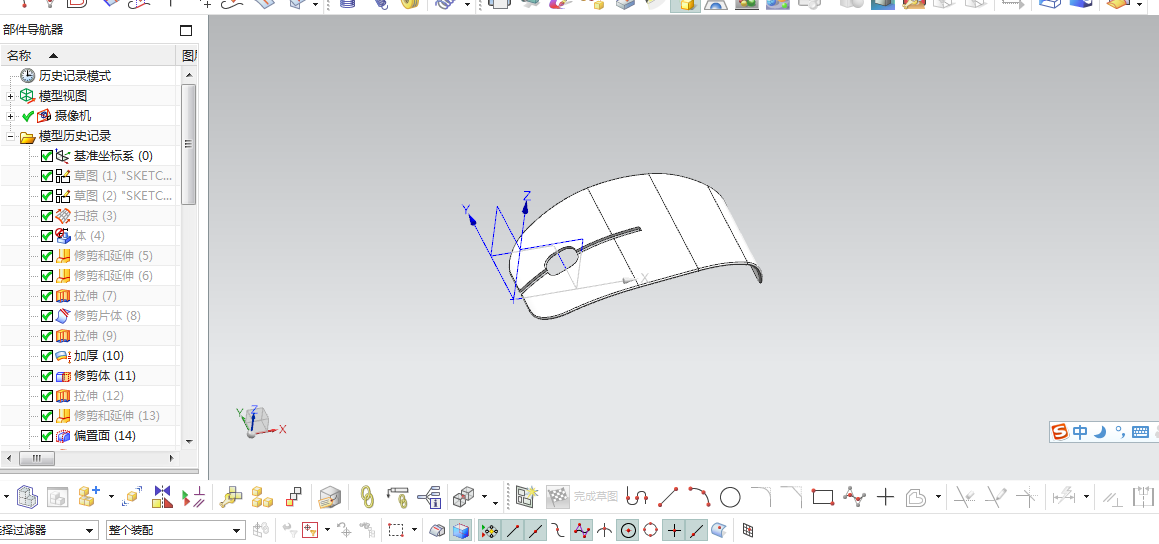Uncheck the 修剪片体 (8) checkbox
This screenshot has width=1159, height=544.
(x=47, y=316)
